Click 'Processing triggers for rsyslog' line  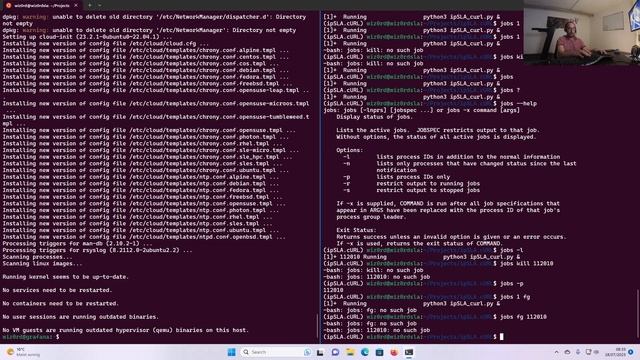[97, 250]
